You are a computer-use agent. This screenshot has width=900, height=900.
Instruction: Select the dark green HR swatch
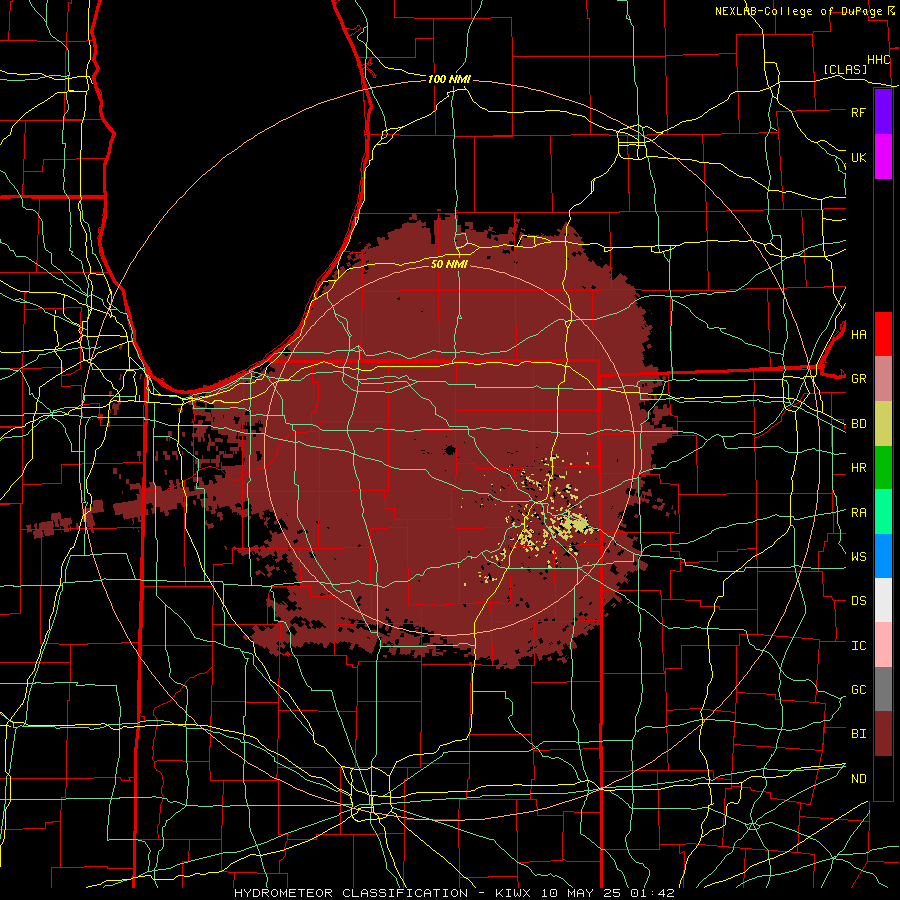[883, 468]
